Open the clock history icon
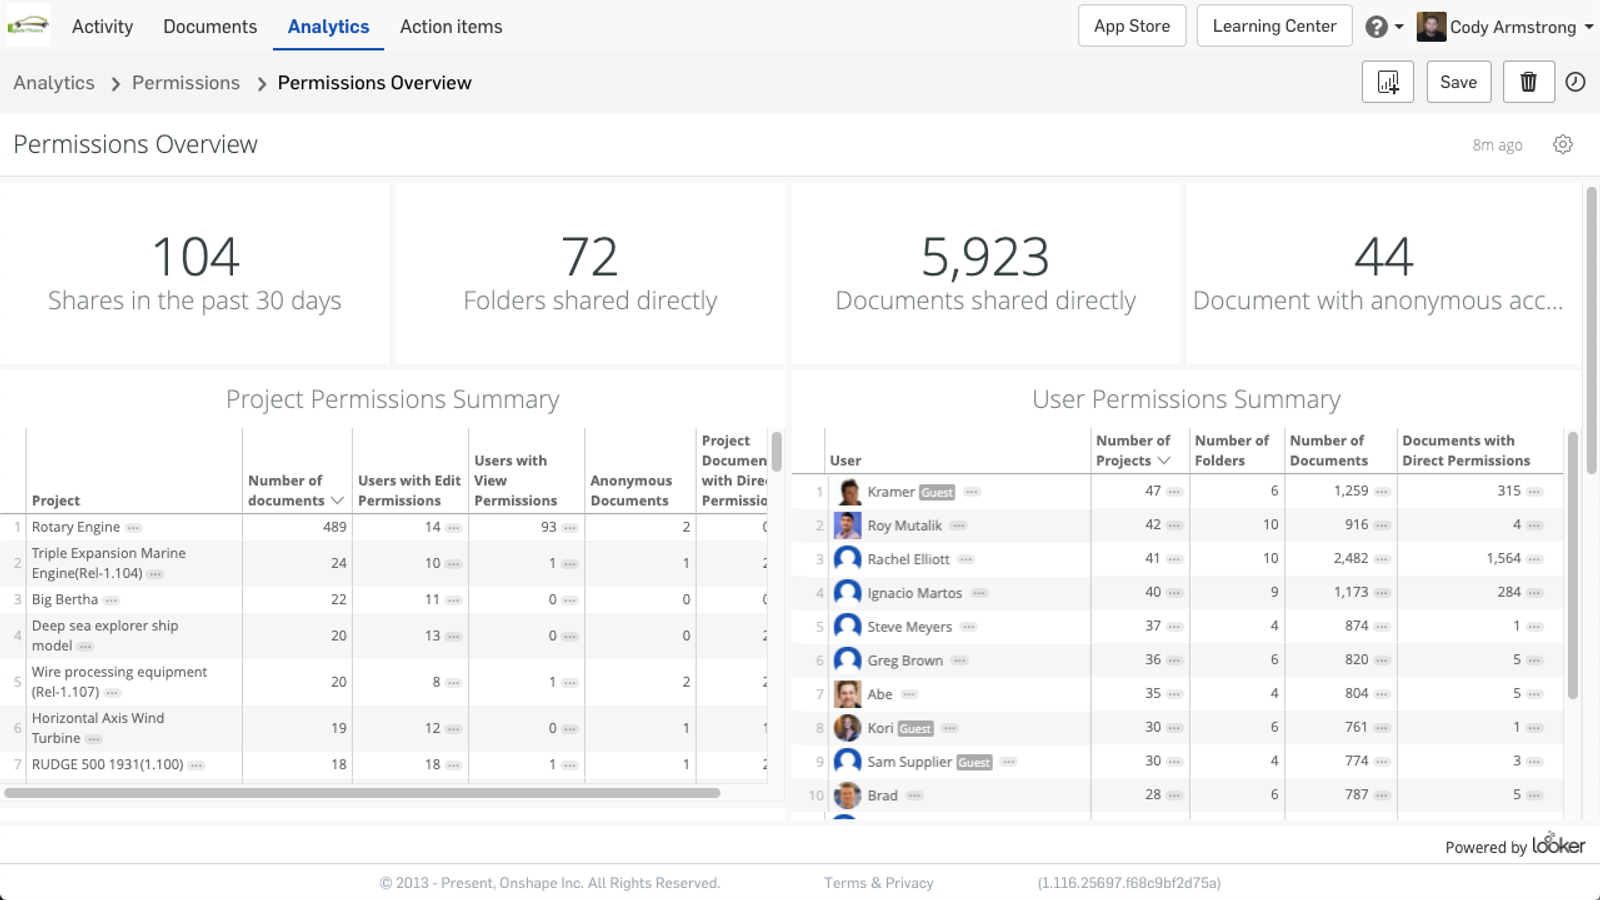The height and width of the screenshot is (900, 1600). (1575, 82)
